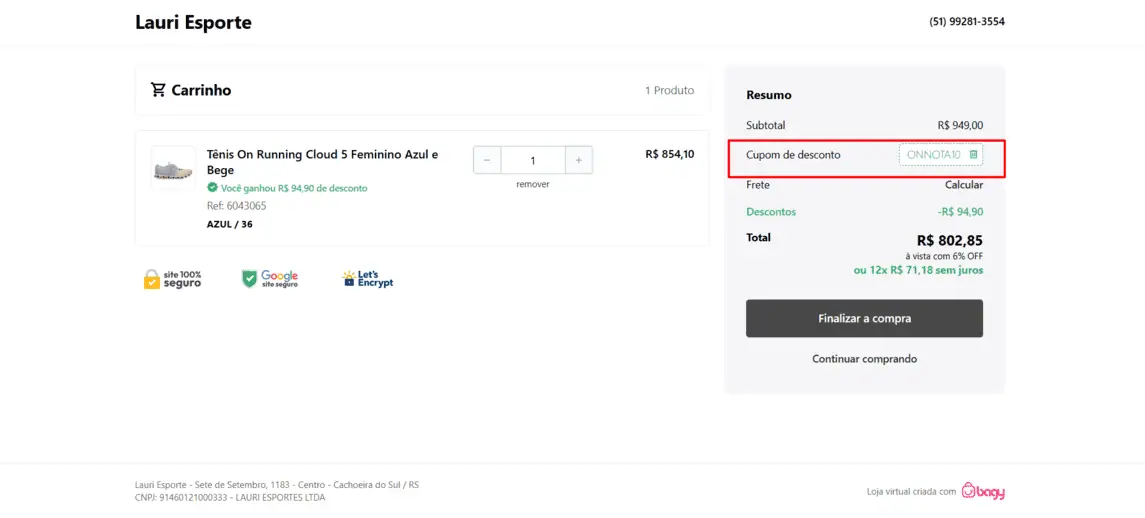Click the Carrinho heading text
1145x518 pixels.
pyautogui.click(x=202, y=91)
